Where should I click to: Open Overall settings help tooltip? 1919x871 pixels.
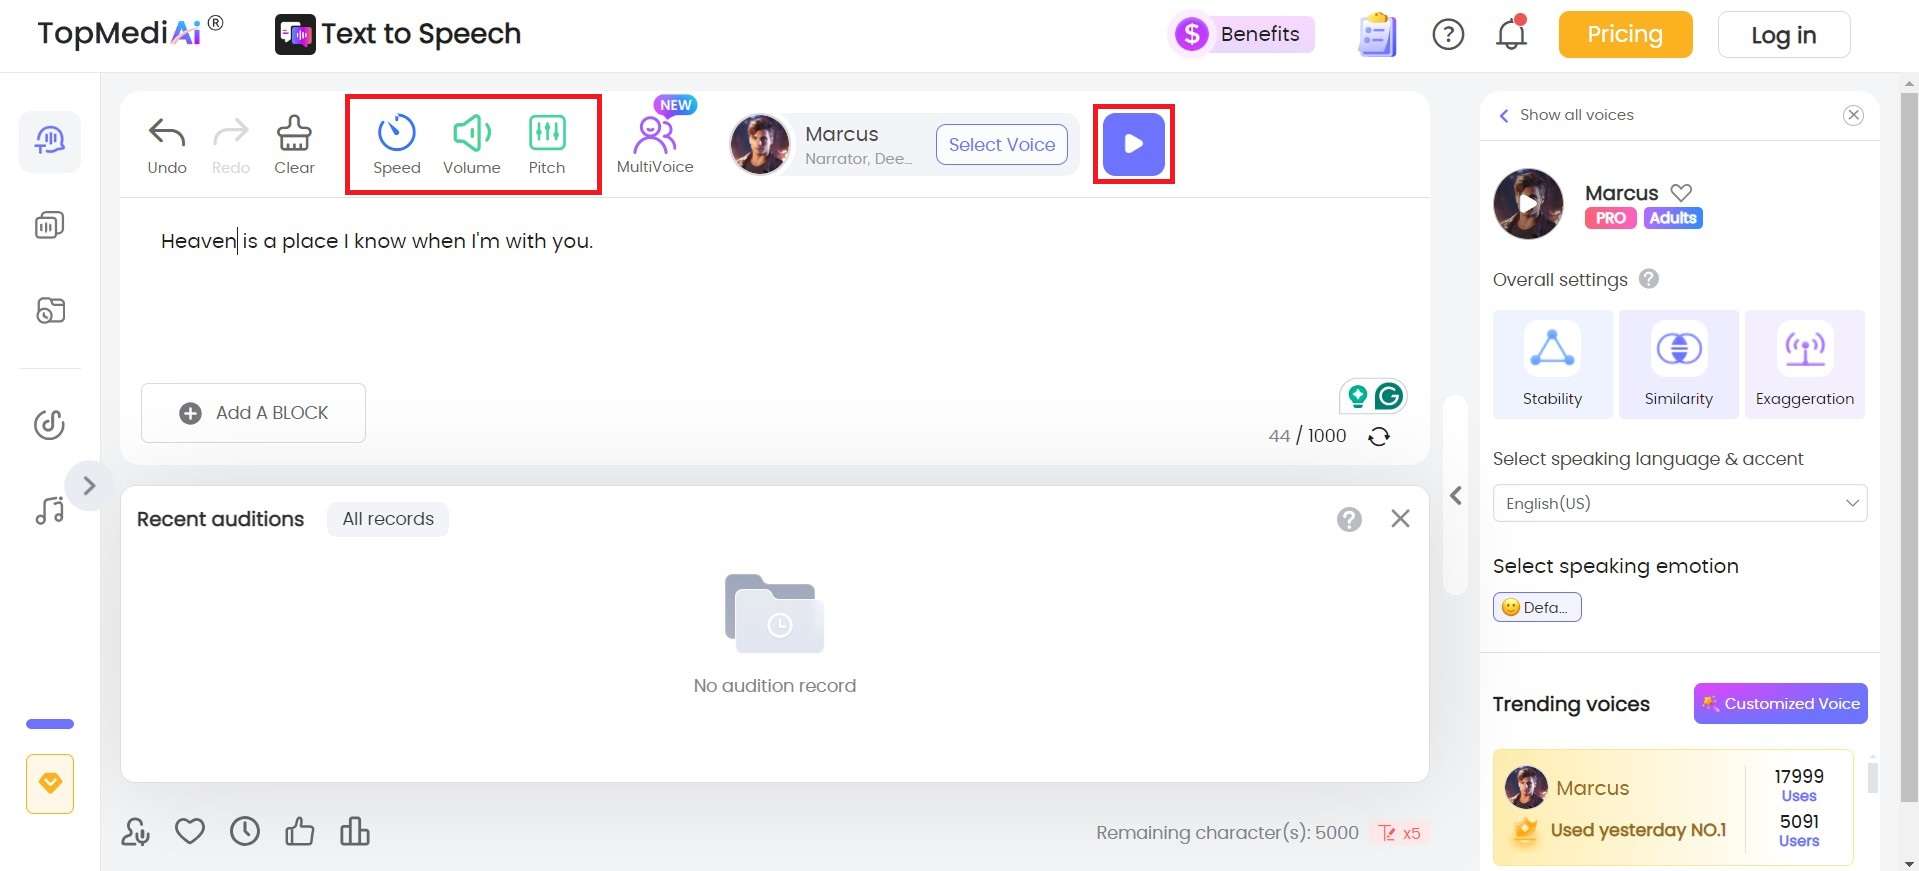1649,279
